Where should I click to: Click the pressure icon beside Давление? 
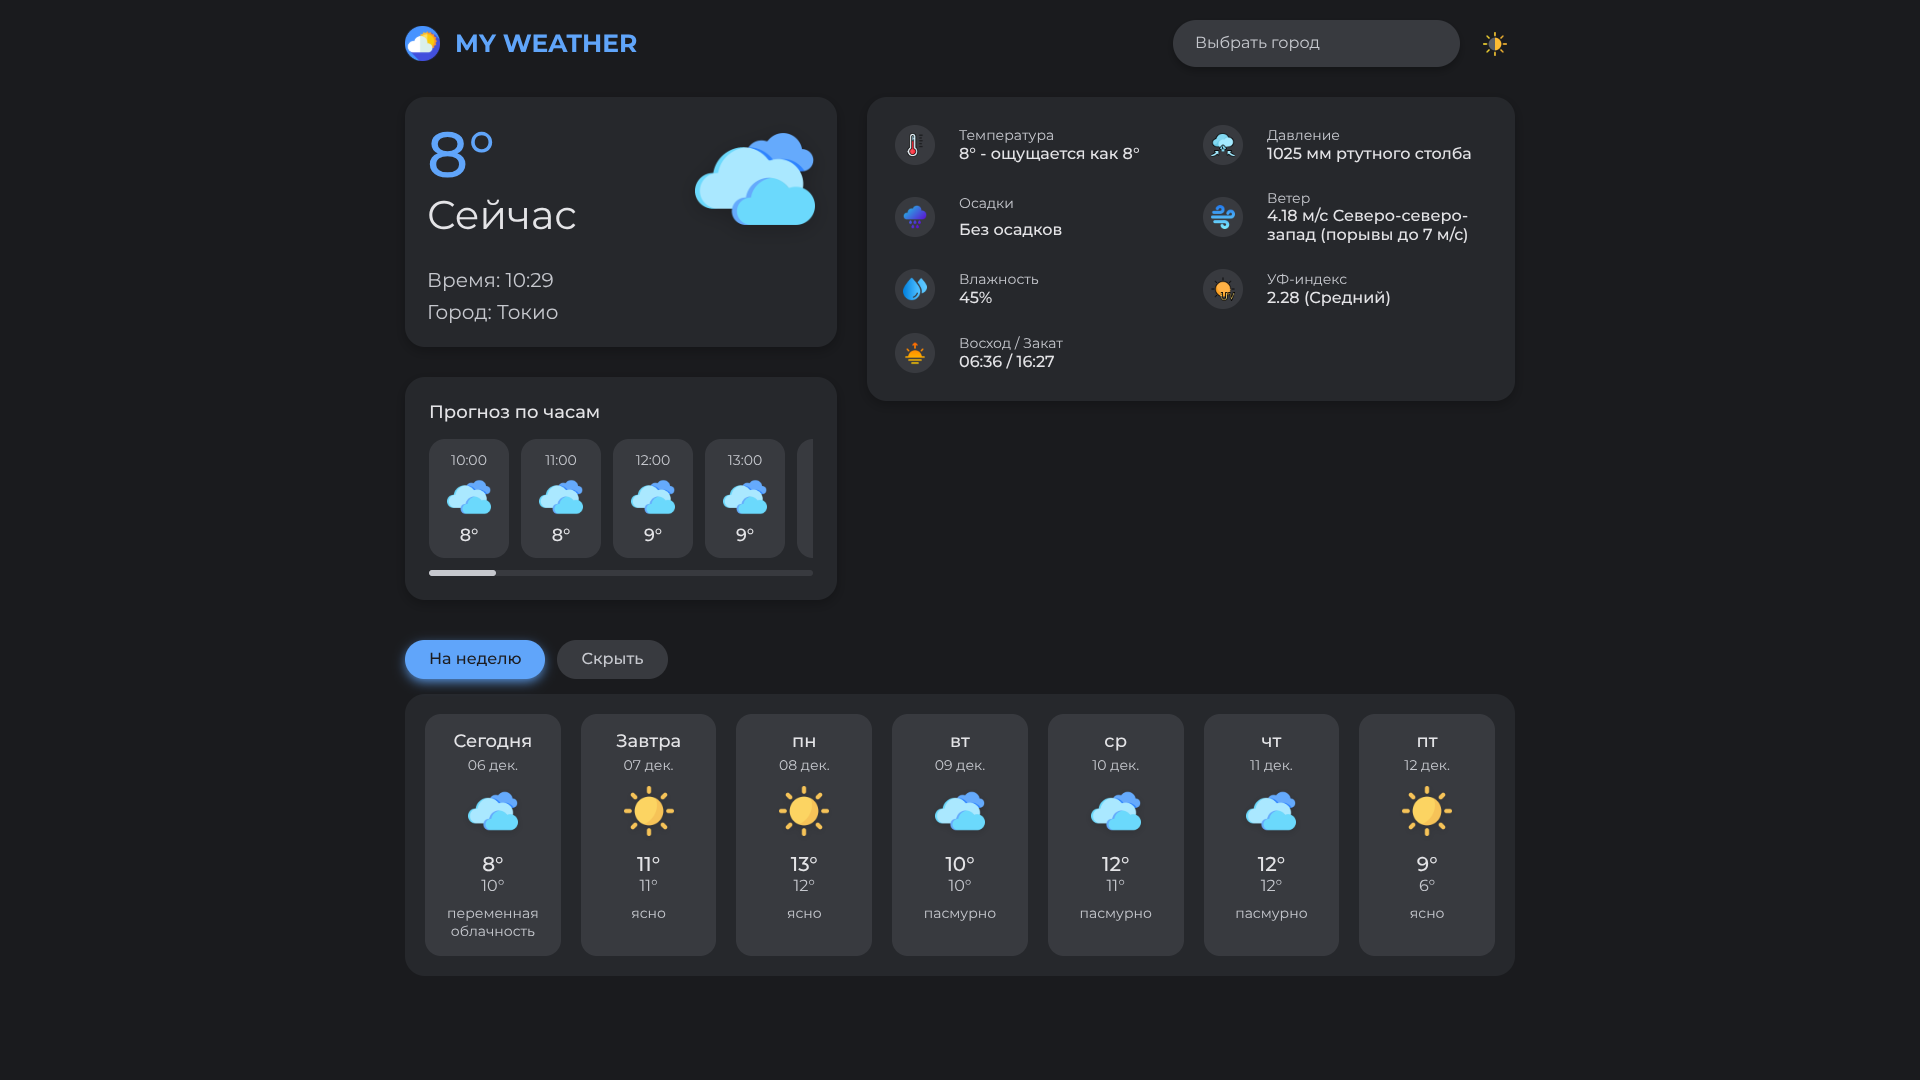pyautogui.click(x=1222, y=145)
